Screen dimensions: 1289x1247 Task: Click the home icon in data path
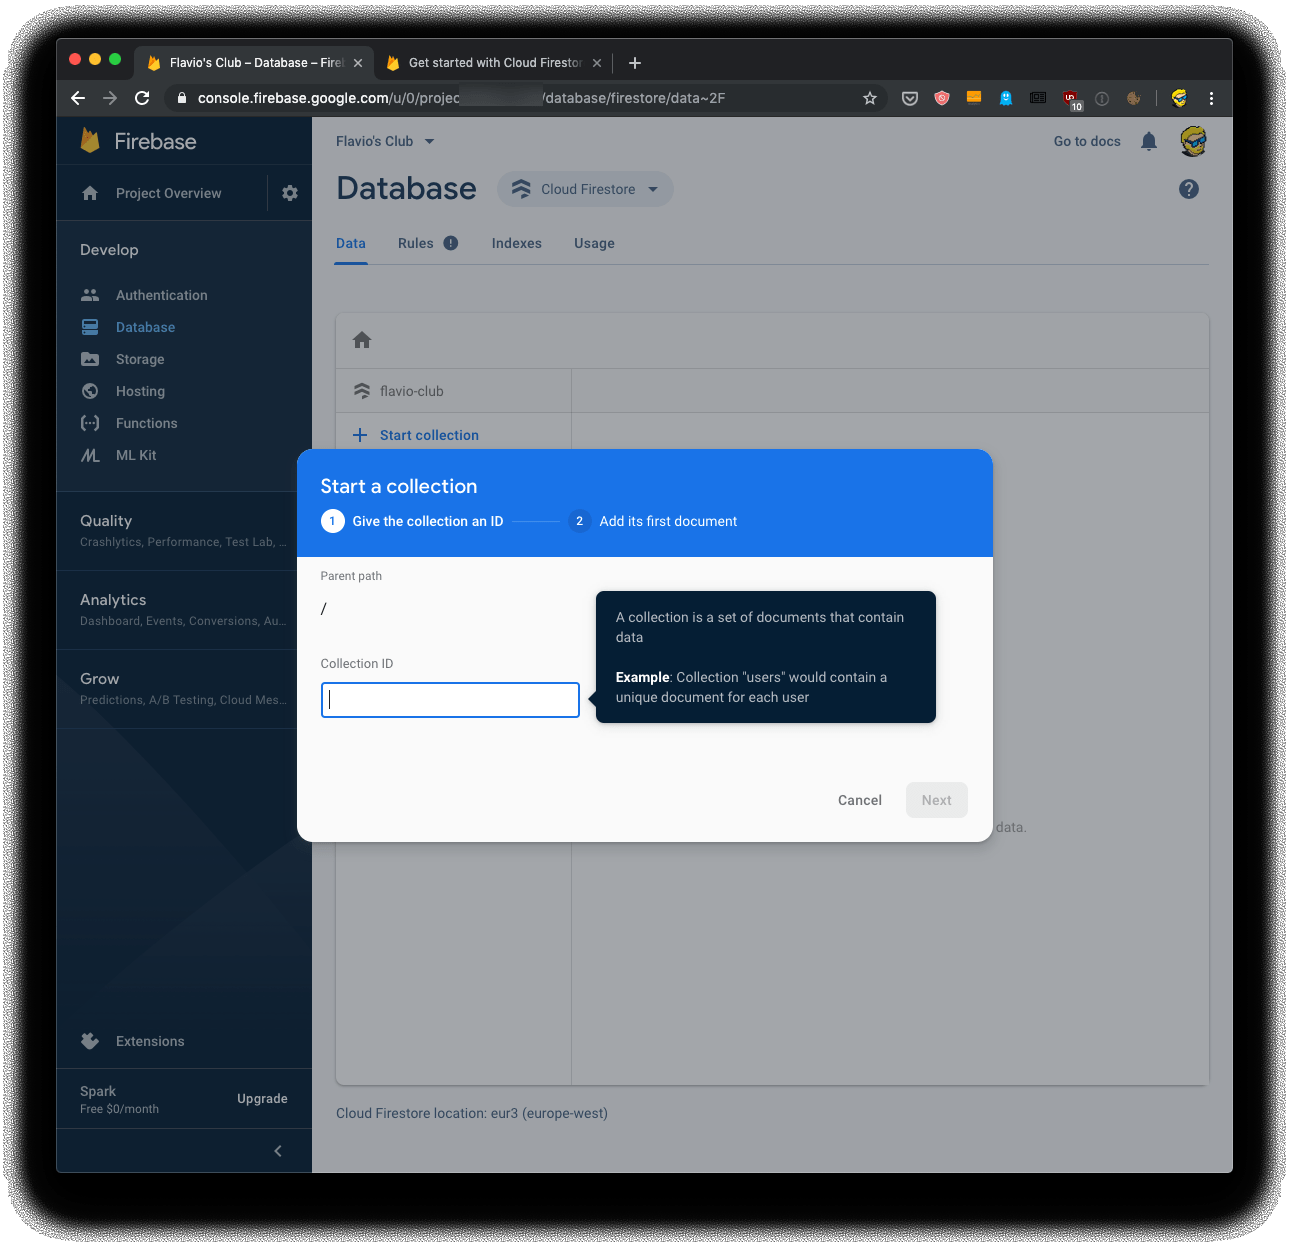(x=362, y=340)
